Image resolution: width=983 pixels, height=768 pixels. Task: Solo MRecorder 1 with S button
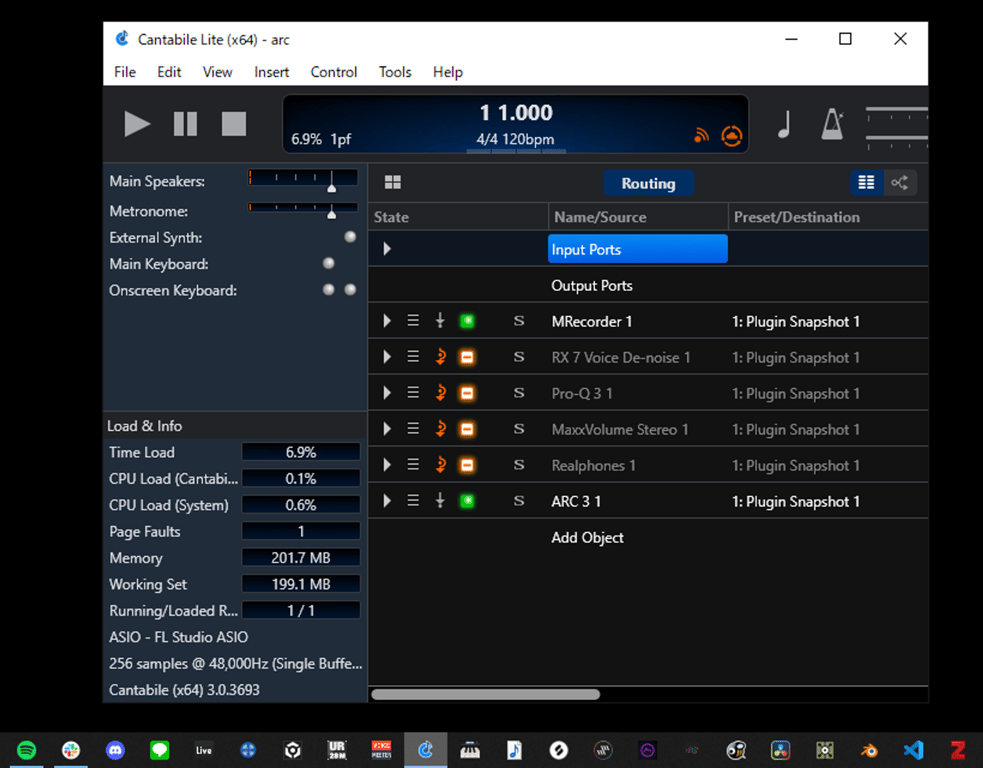(519, 321)
